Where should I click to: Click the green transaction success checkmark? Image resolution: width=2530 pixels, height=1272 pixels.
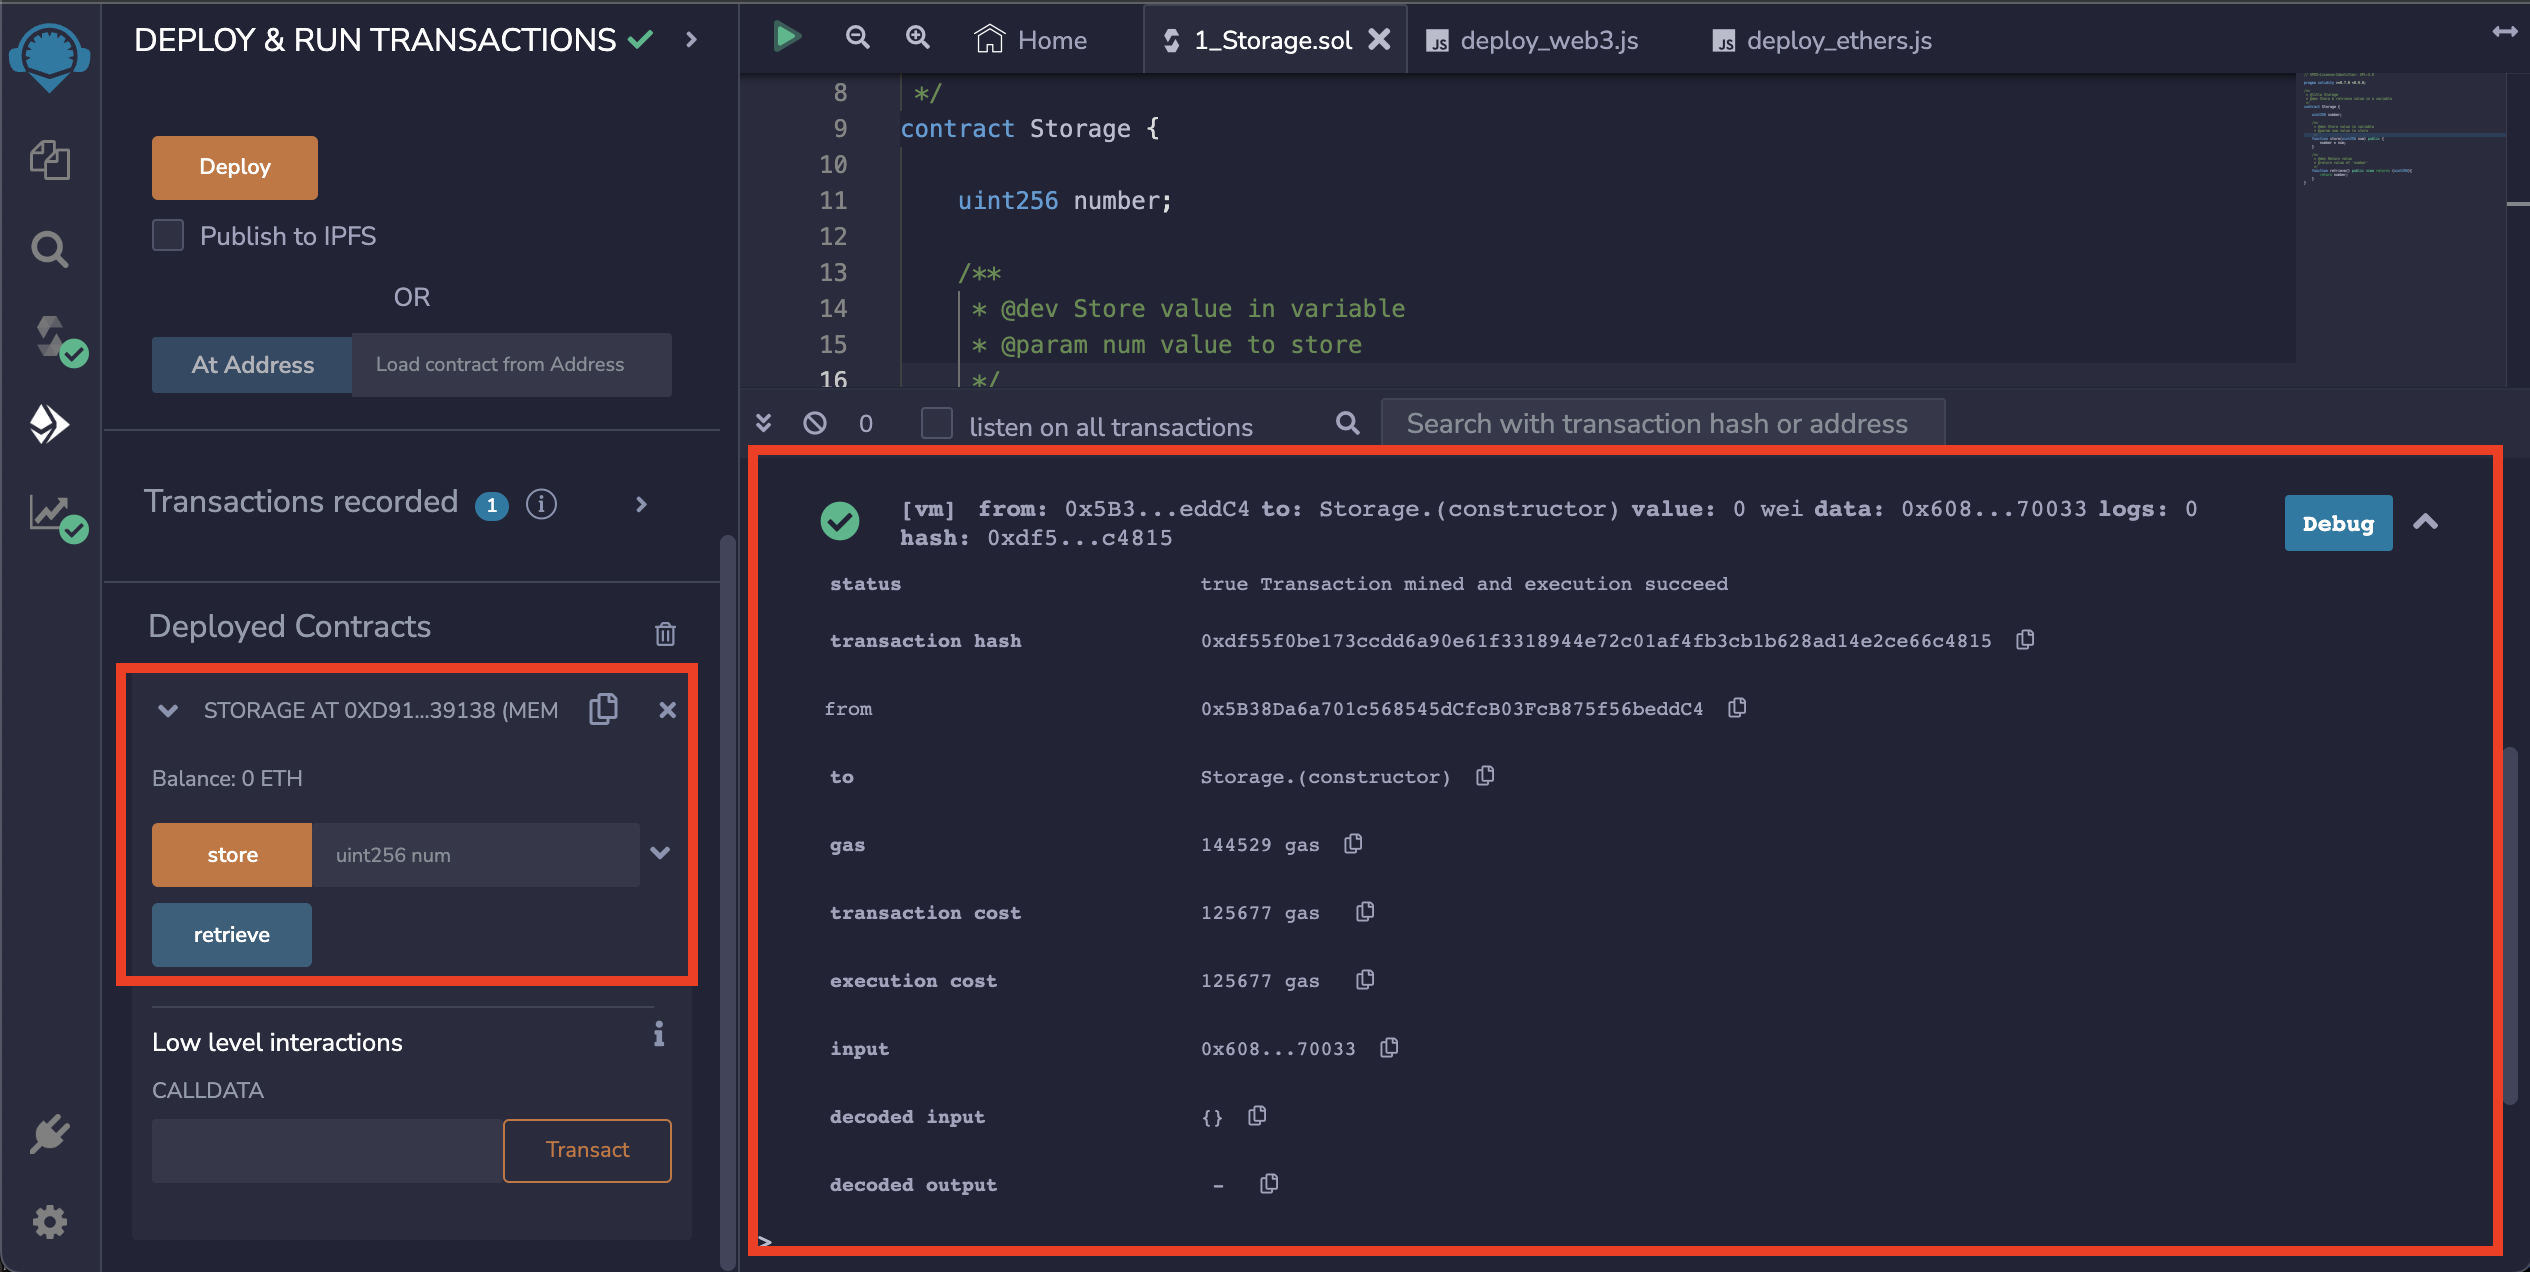point(840,521)
